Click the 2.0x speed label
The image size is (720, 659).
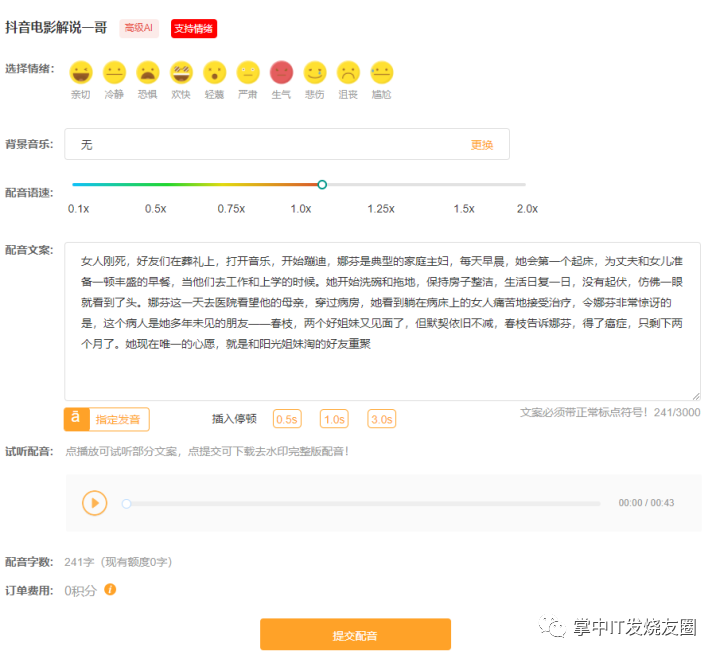tap(527, 209)
